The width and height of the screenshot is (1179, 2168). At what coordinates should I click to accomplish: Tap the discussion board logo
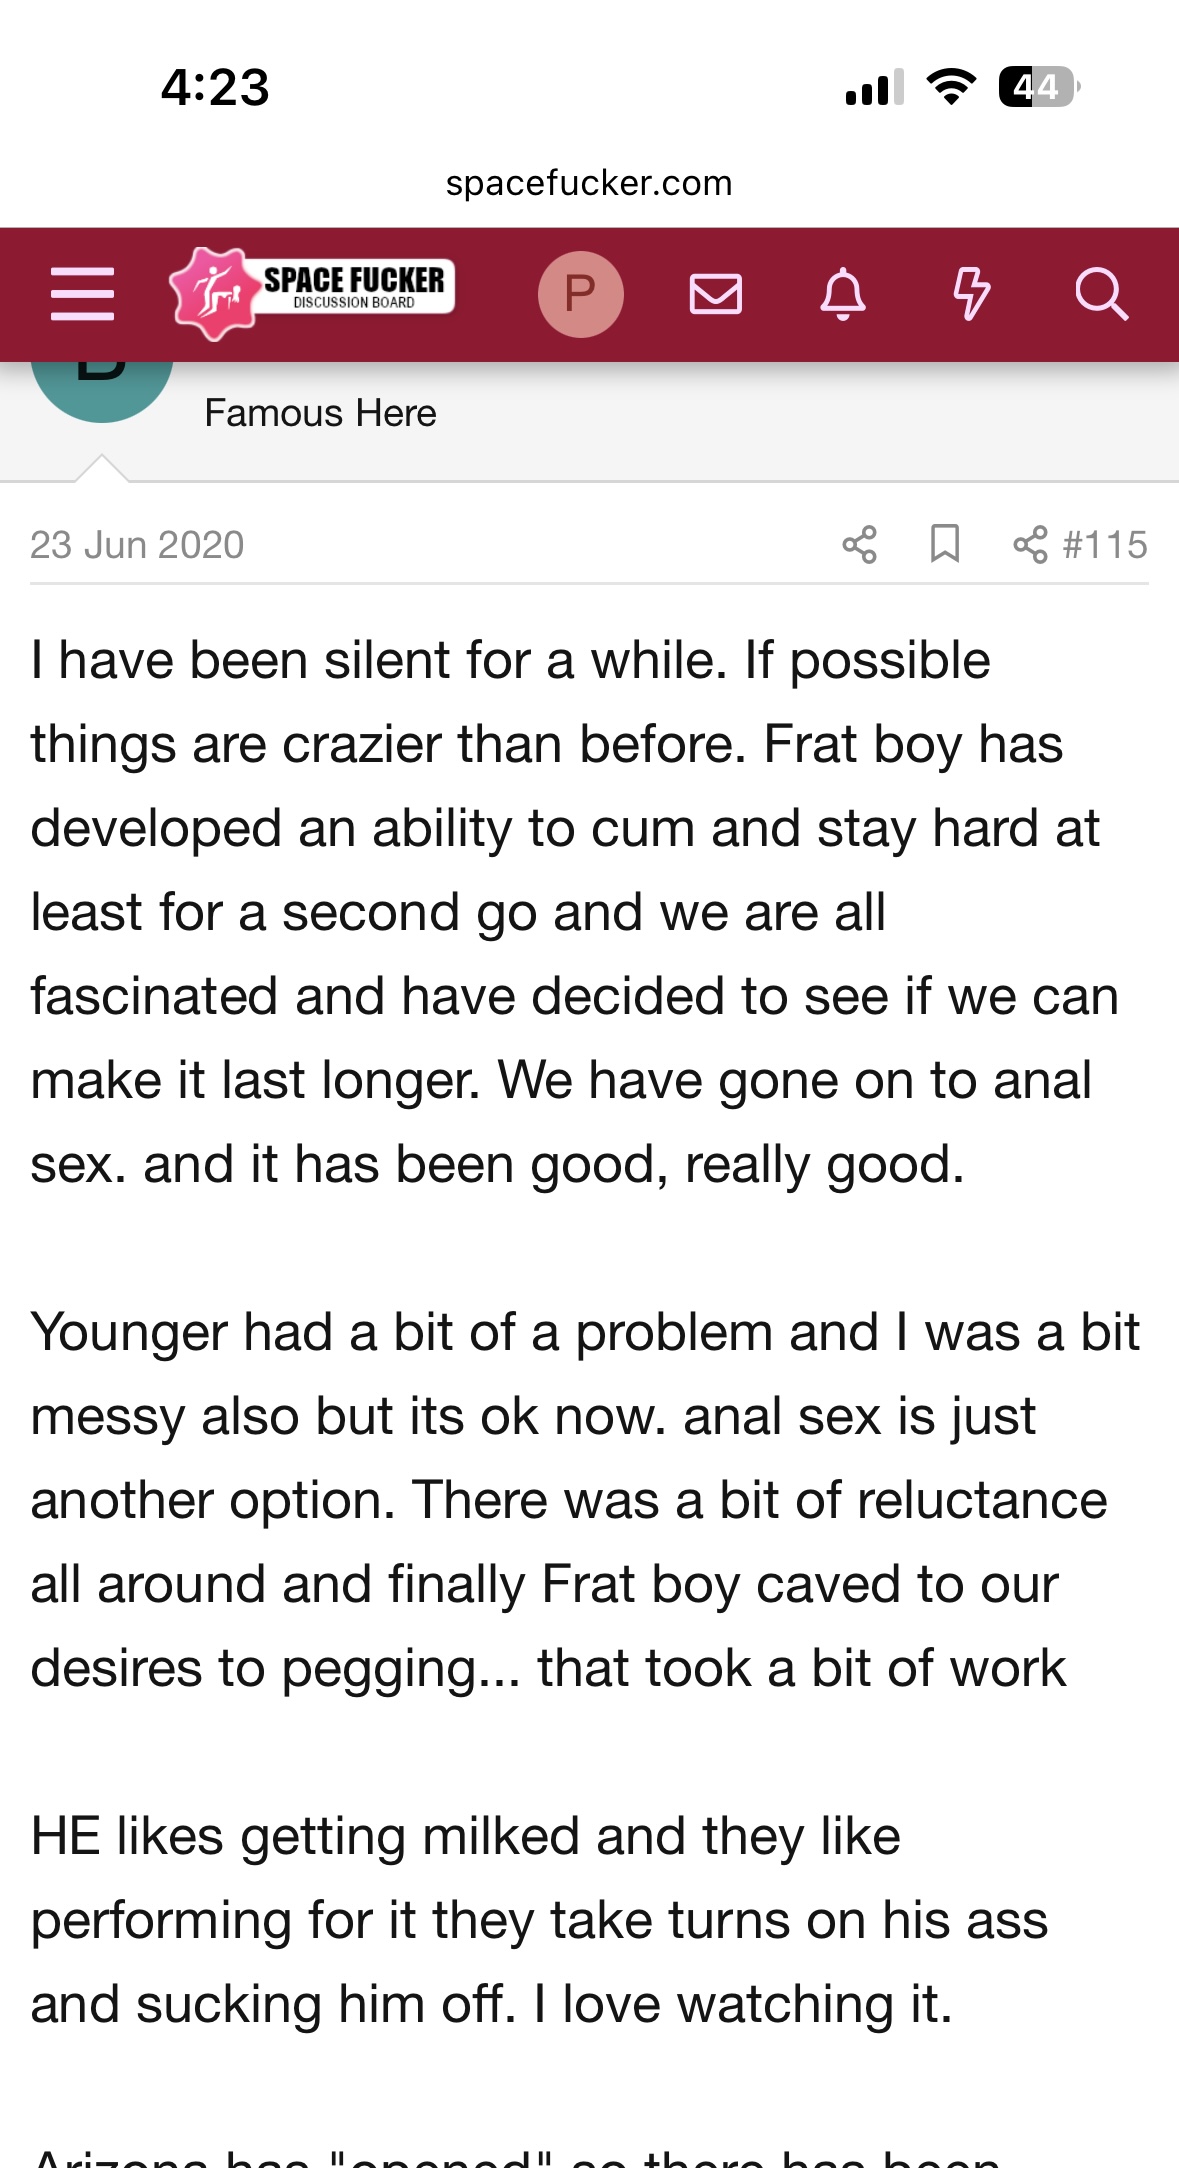coord(312,293)
